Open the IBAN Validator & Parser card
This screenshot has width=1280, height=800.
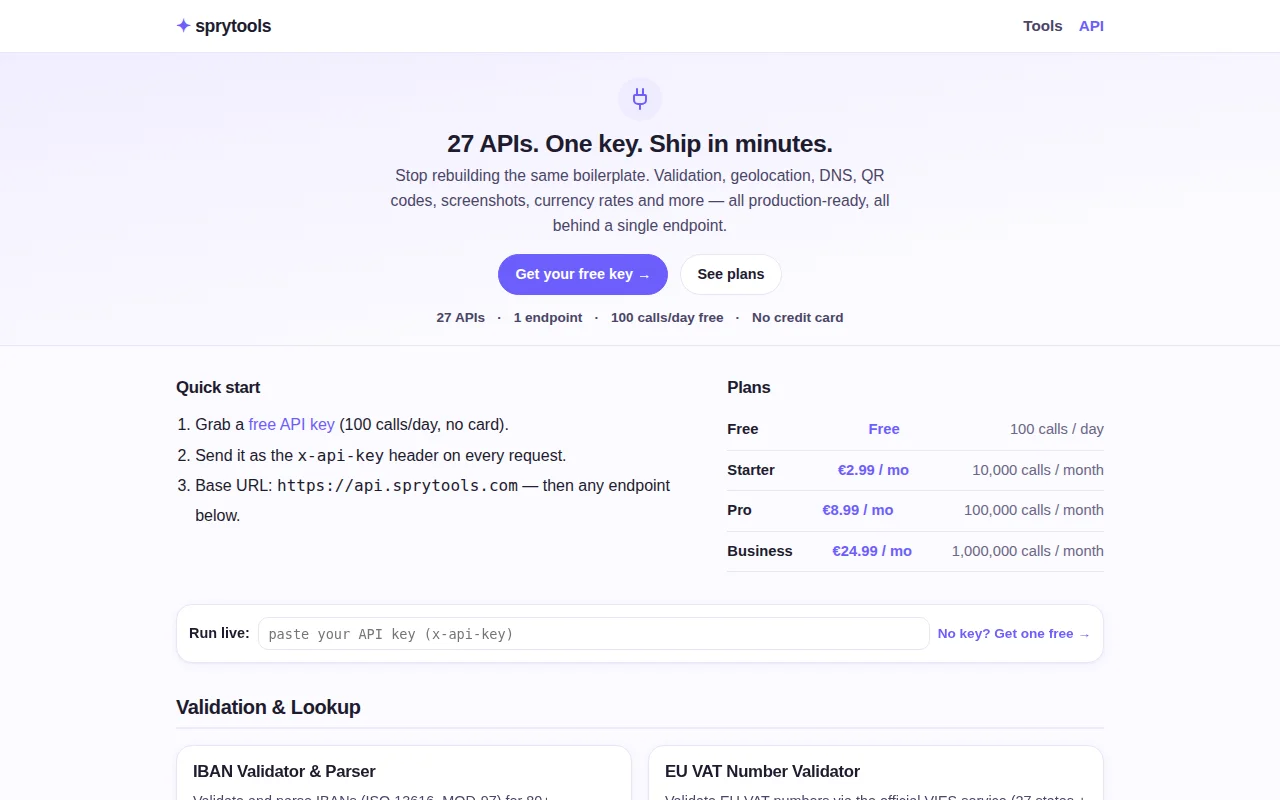[404, 773]
